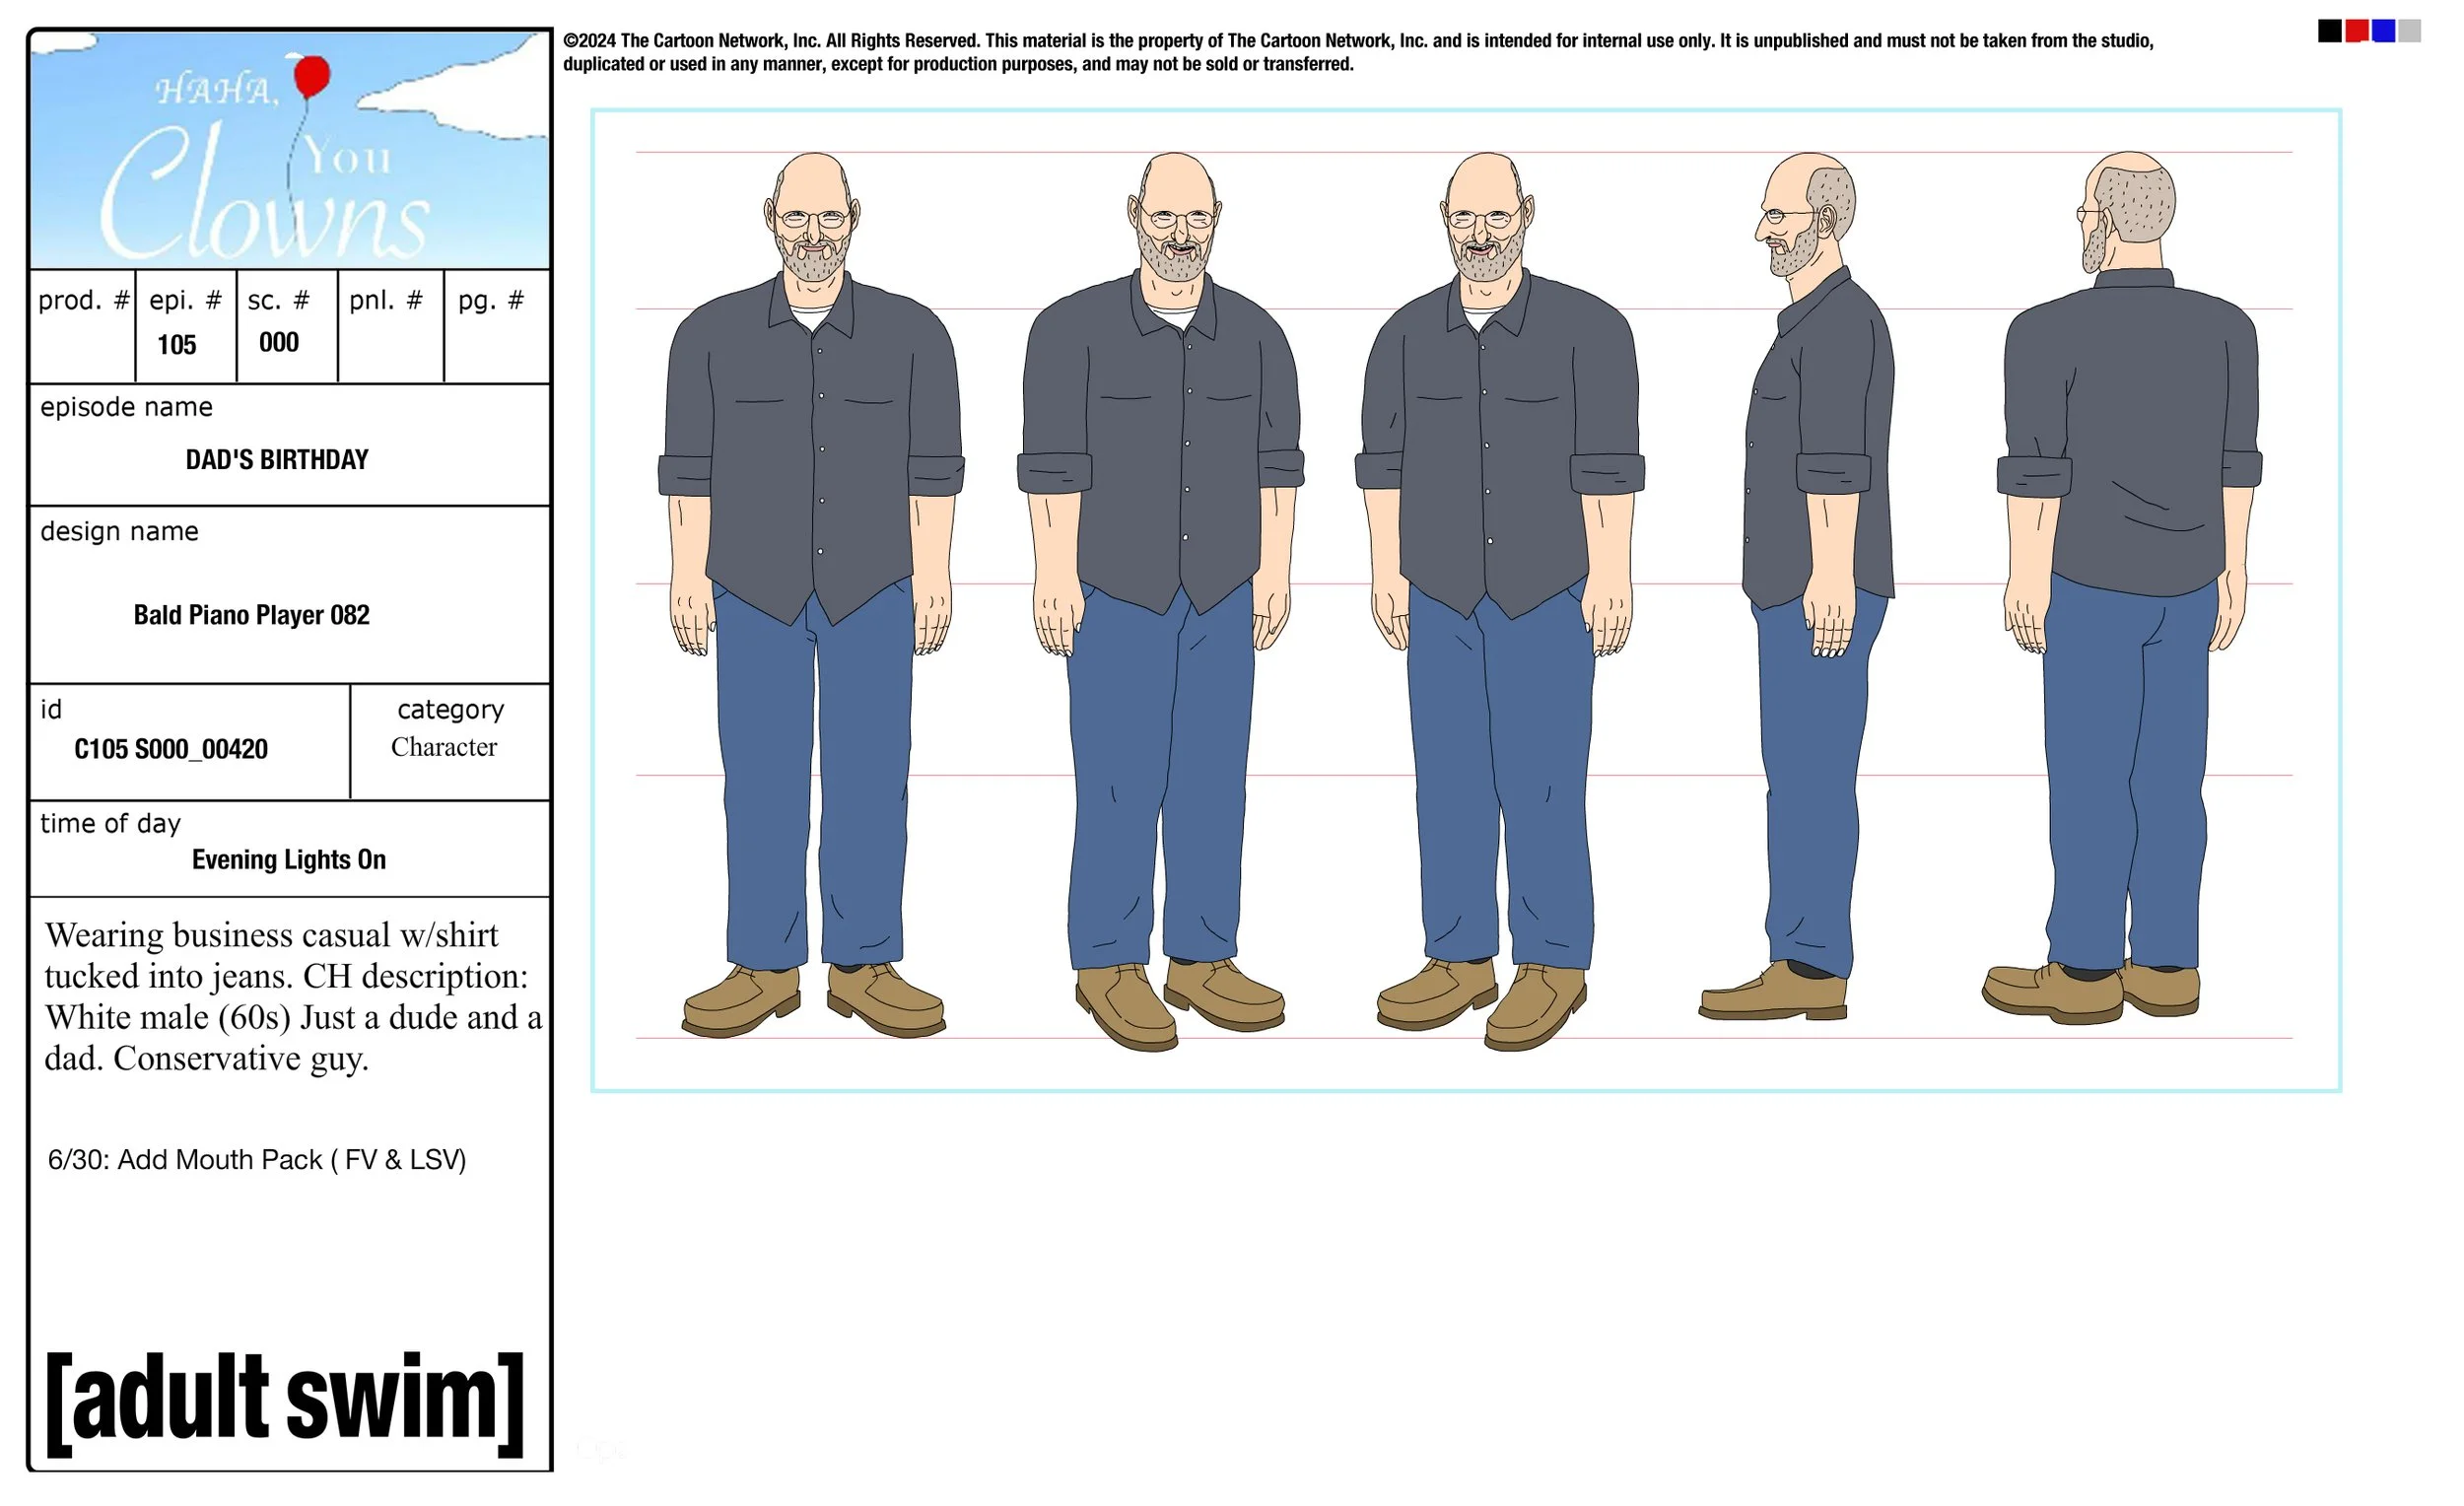This screenshot has width=2464, height=1506.
Task: Click the red balloon in the logo
Action: pyautogui.click(x=312, y=76)
